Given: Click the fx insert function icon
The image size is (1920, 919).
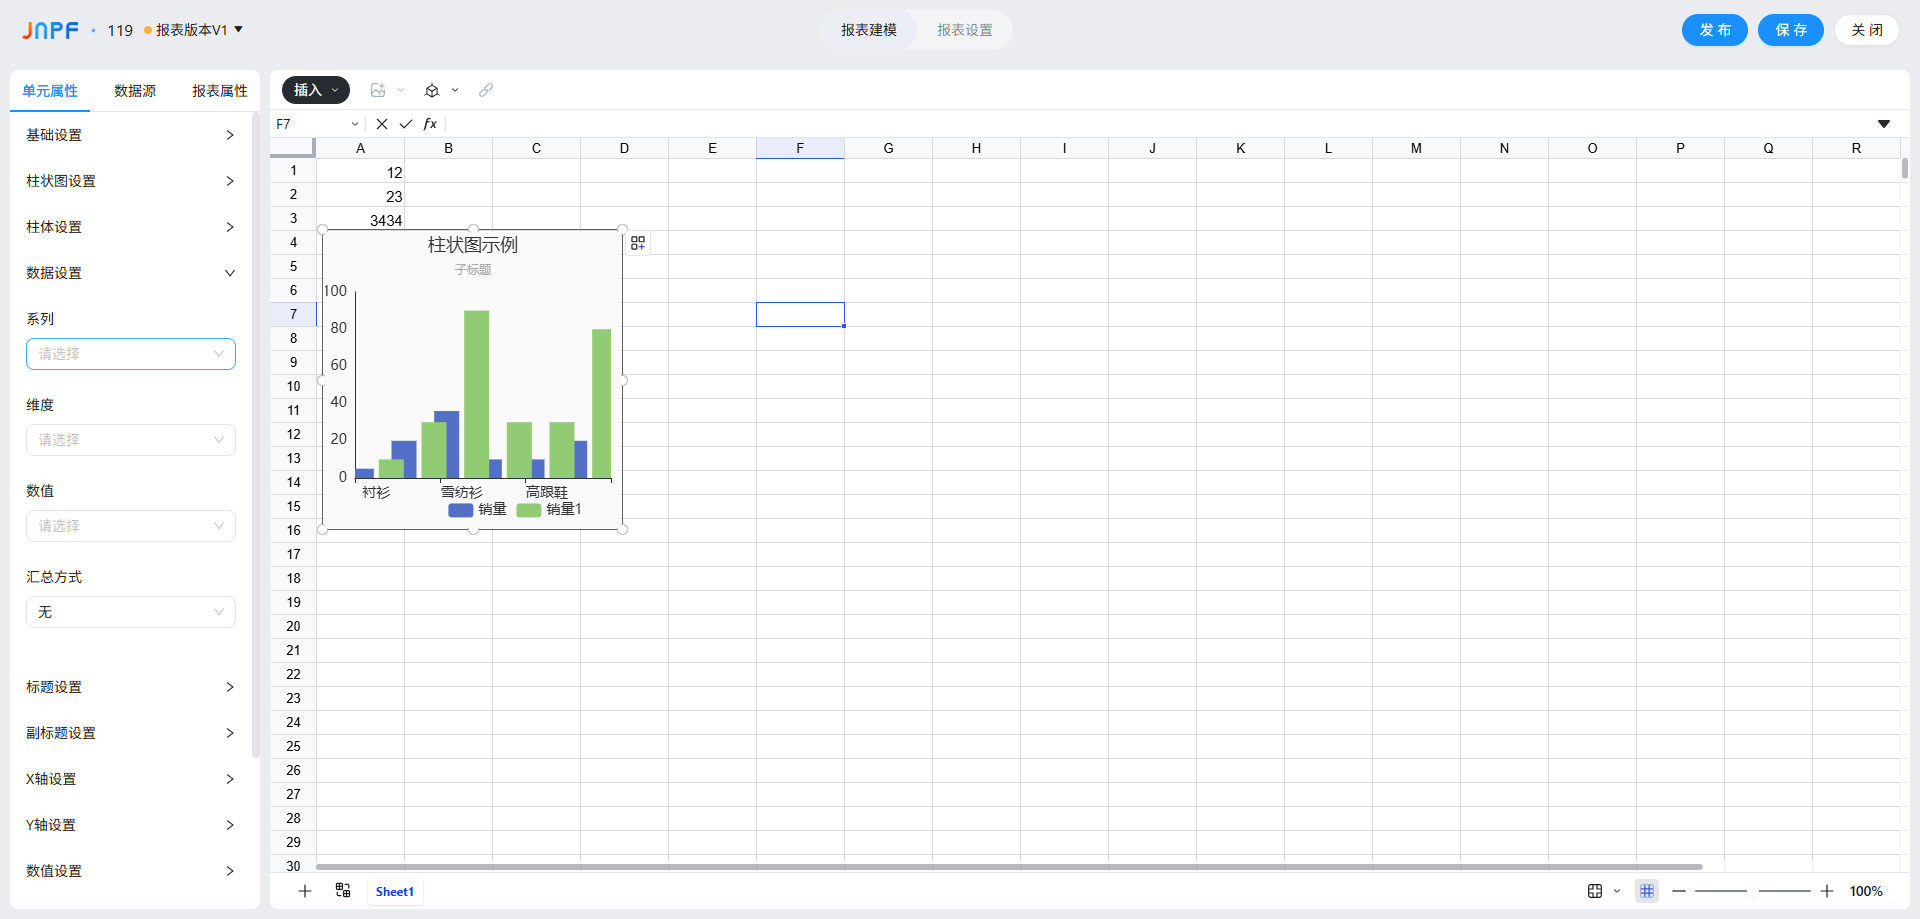Looking at the screenshot, I should [430, 124].
